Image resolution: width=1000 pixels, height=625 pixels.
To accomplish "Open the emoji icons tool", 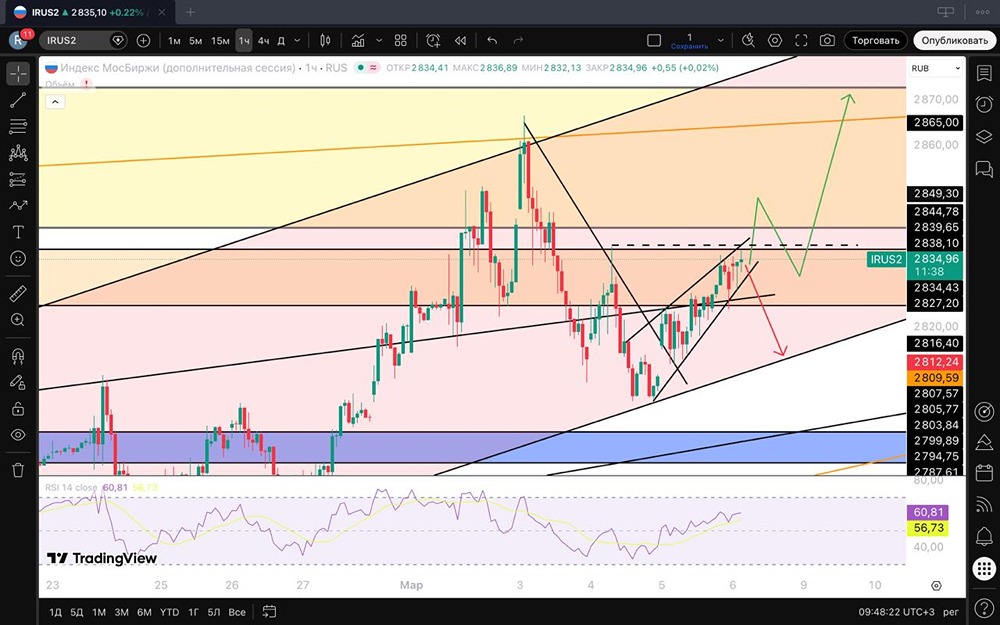I will tap(18, 258).
